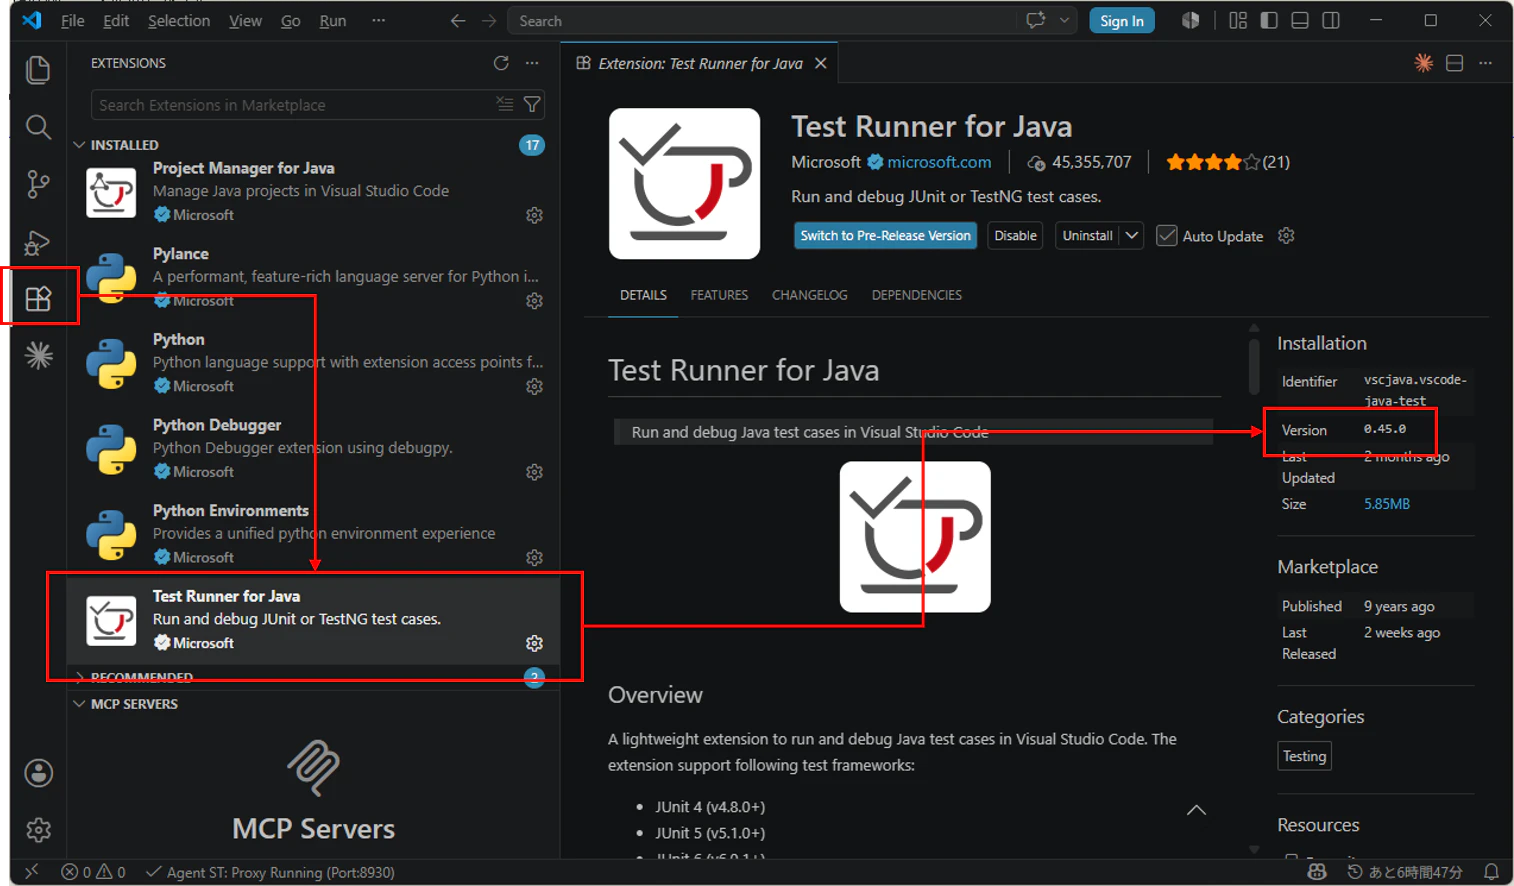
Task: Click Switch to Pre-Release Version button
Action: [885, 236]
